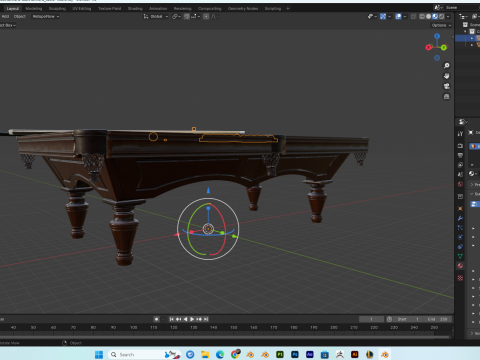Open the Outliner editor type menu

click(463, 16)
